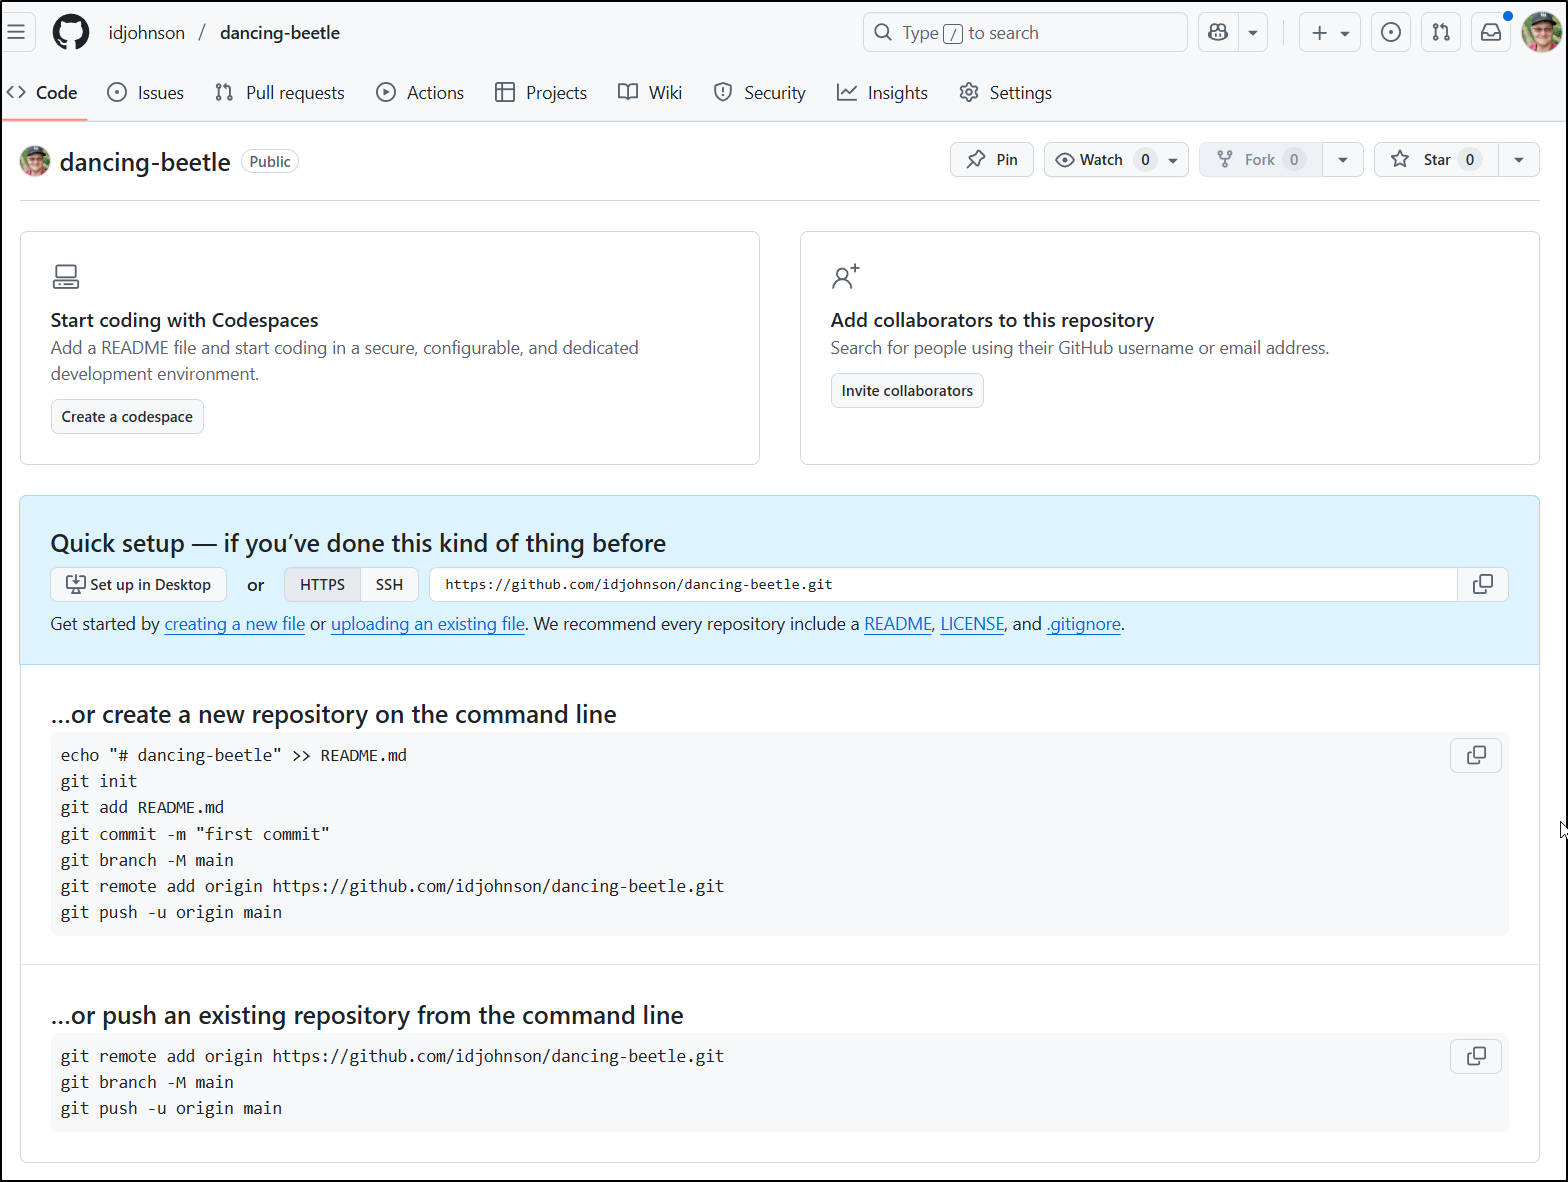This screenshot has height=1182, width=1568.
Task: Copy the push existing repository commands
Action: click(x=1475, y=1056)
